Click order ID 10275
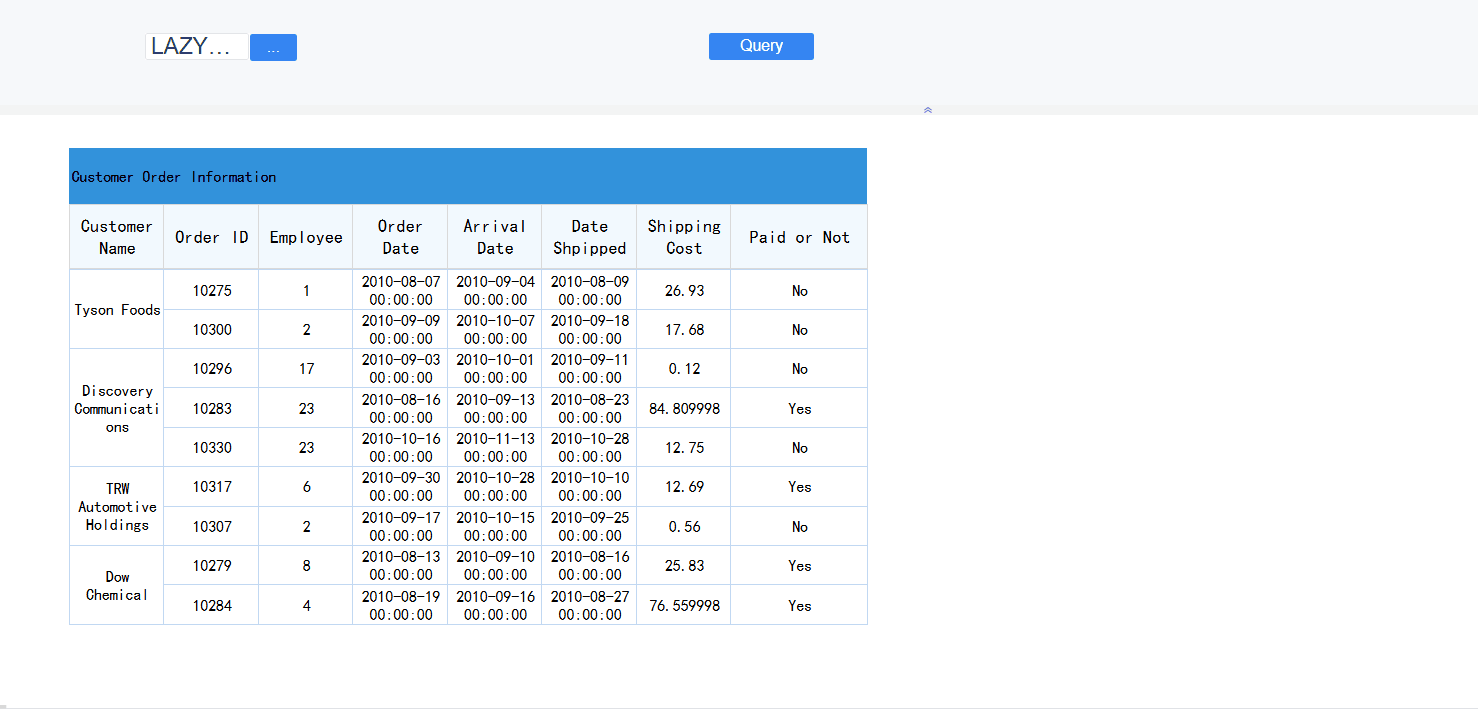 click(x=211, y=290)
